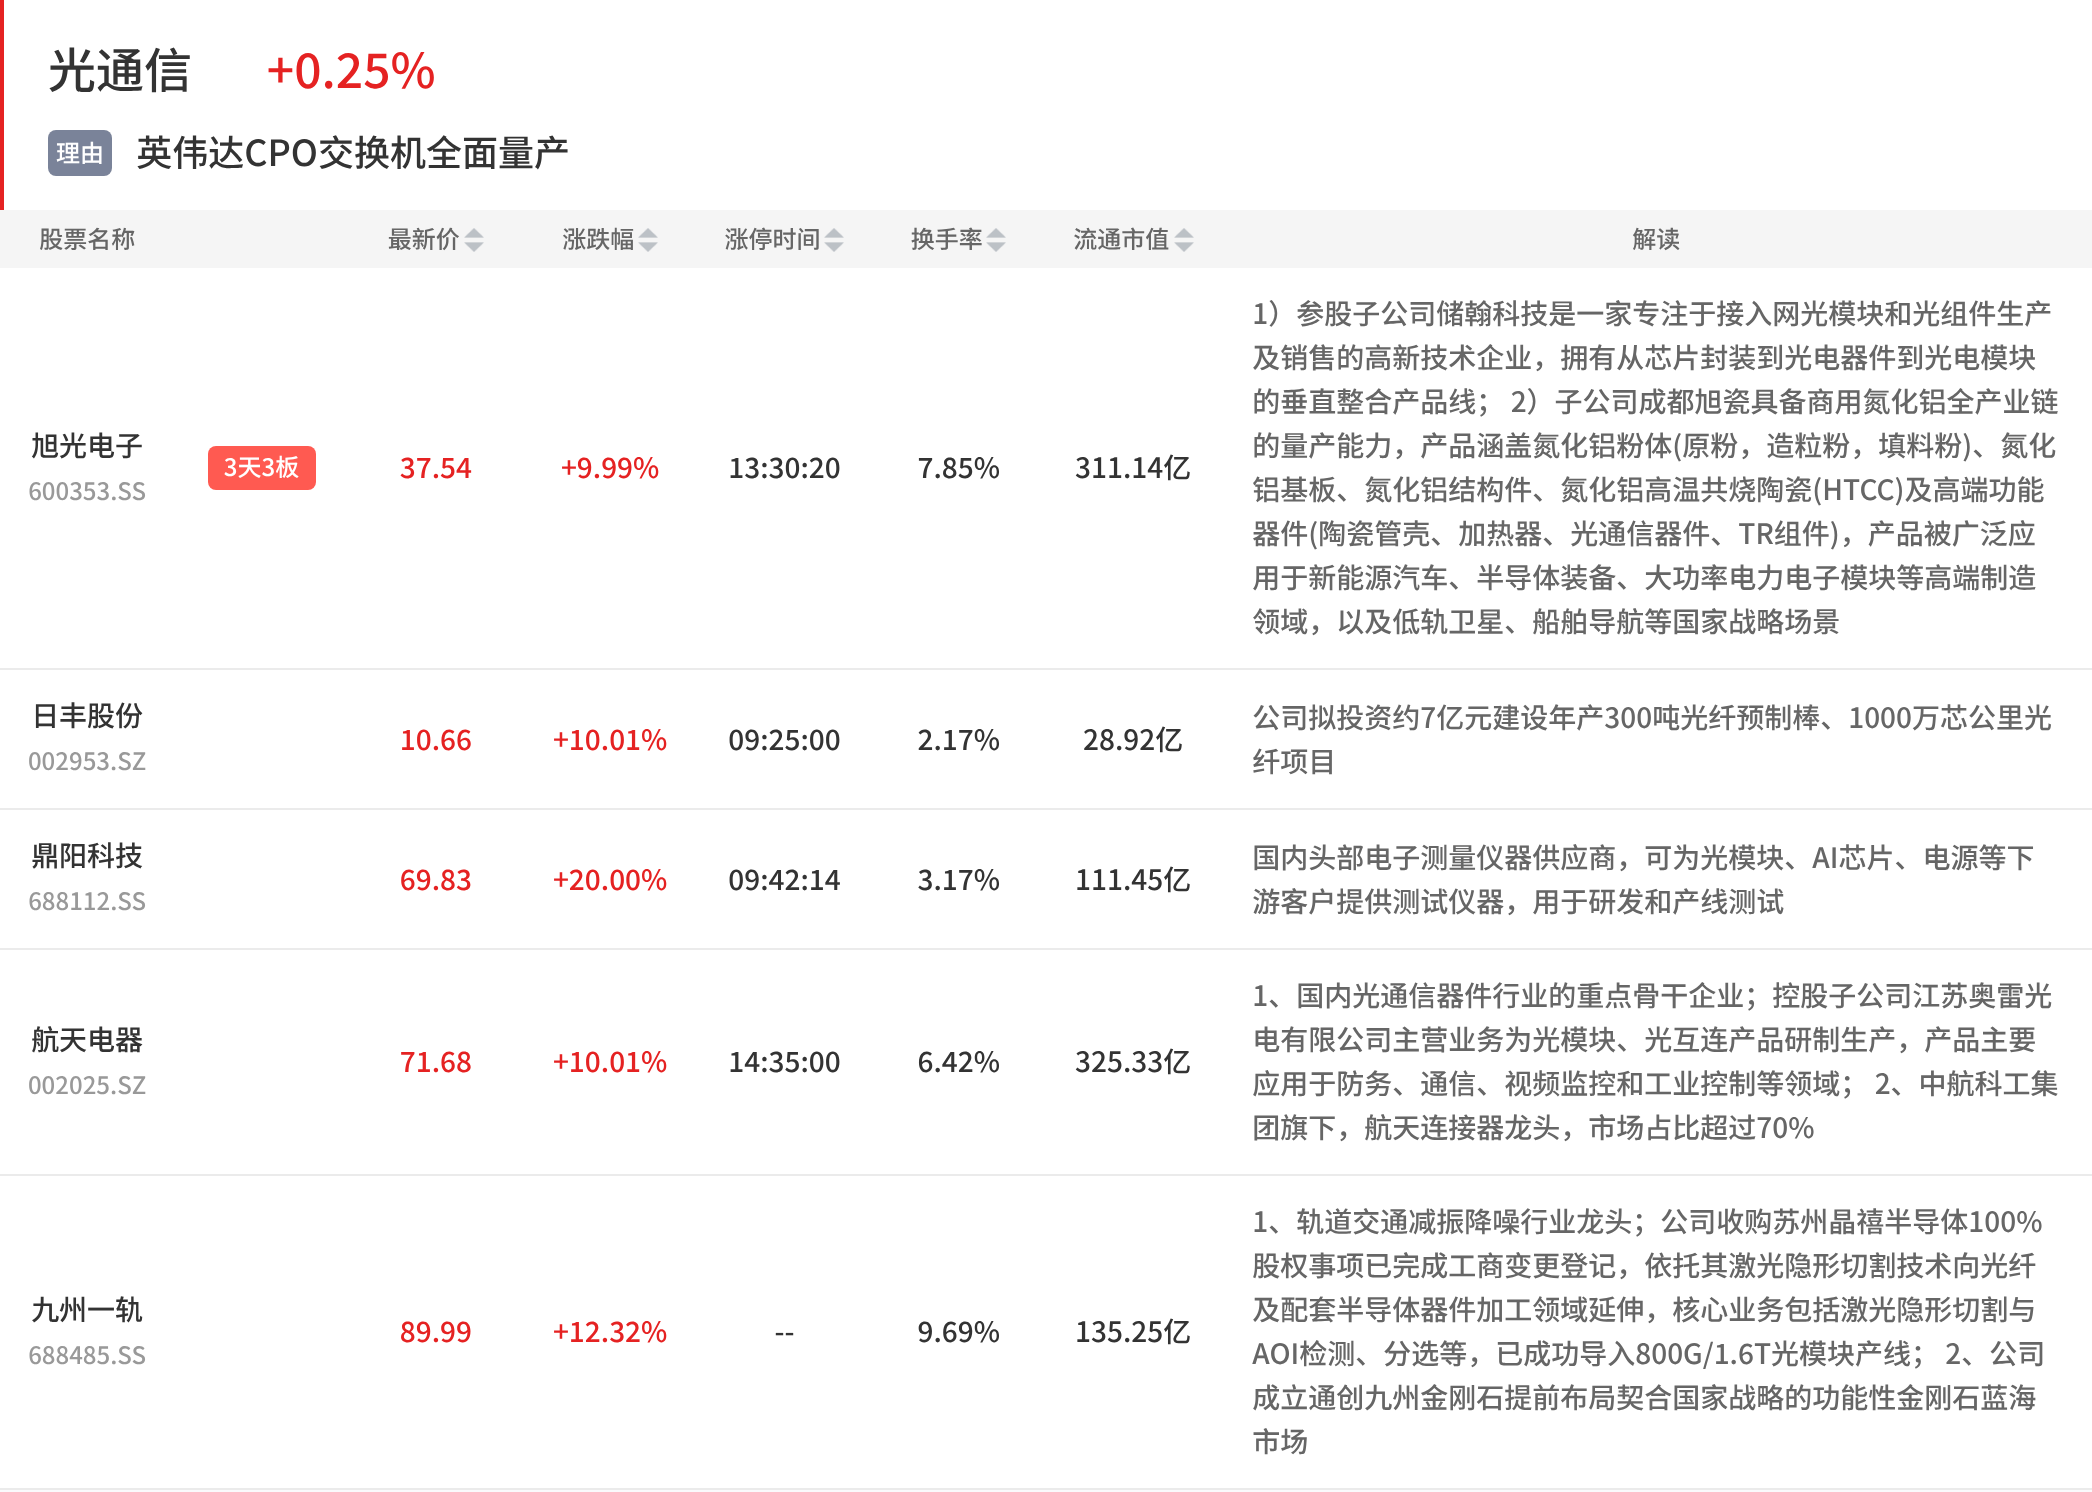Select stock code 002025.SZ
This screenshot has height=1492, width=2092.
click(x=87, y=1086)
